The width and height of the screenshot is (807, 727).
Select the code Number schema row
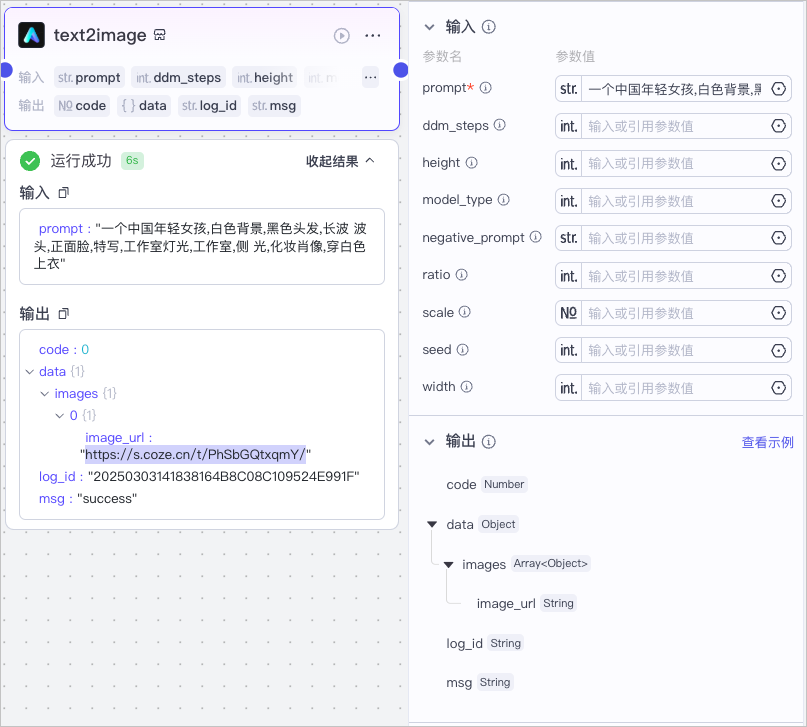click(486, 484)
